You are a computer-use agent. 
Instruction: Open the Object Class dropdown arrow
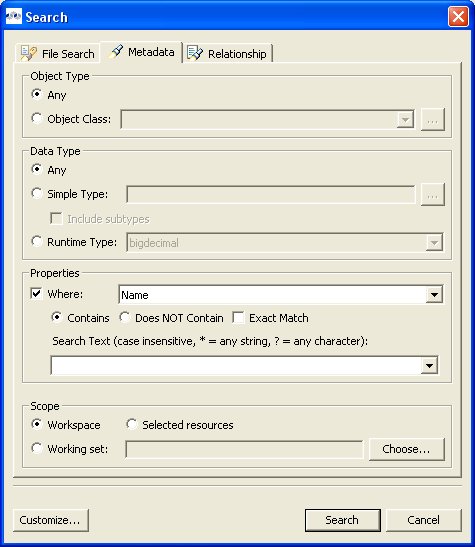click(x=405, y=120)
